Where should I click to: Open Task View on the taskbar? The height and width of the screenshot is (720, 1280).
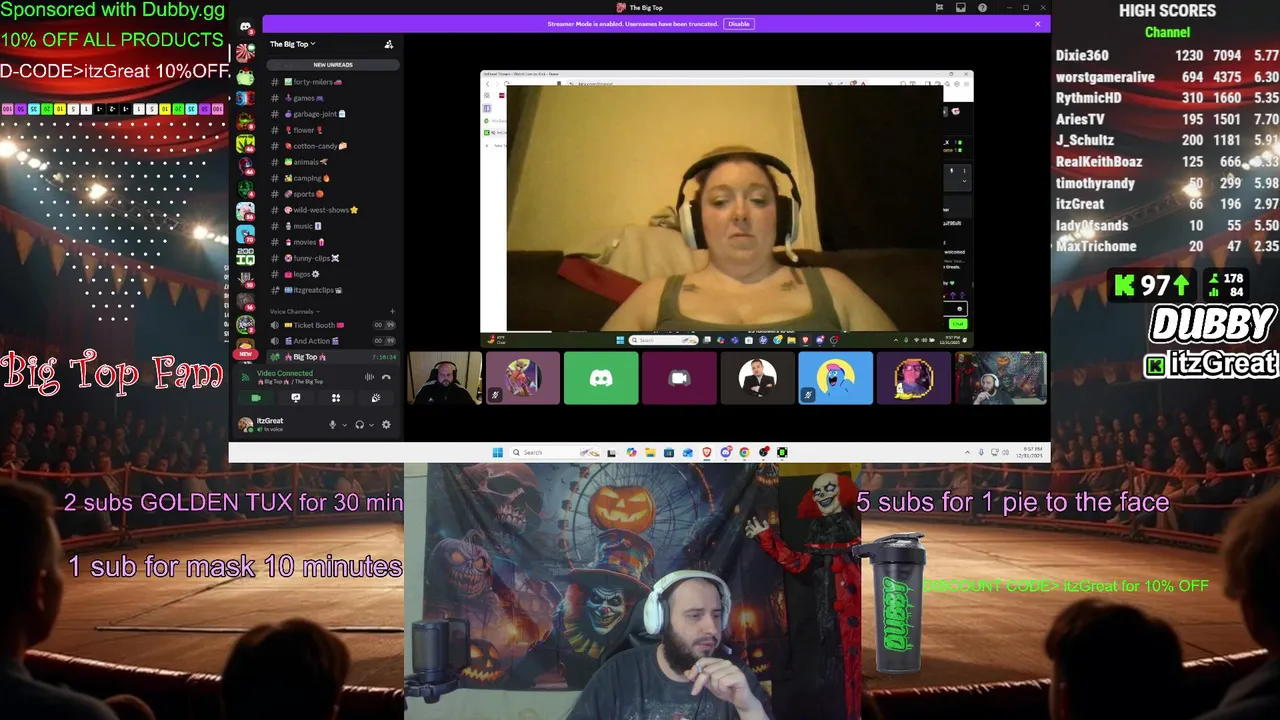click(x=611, y=452)
